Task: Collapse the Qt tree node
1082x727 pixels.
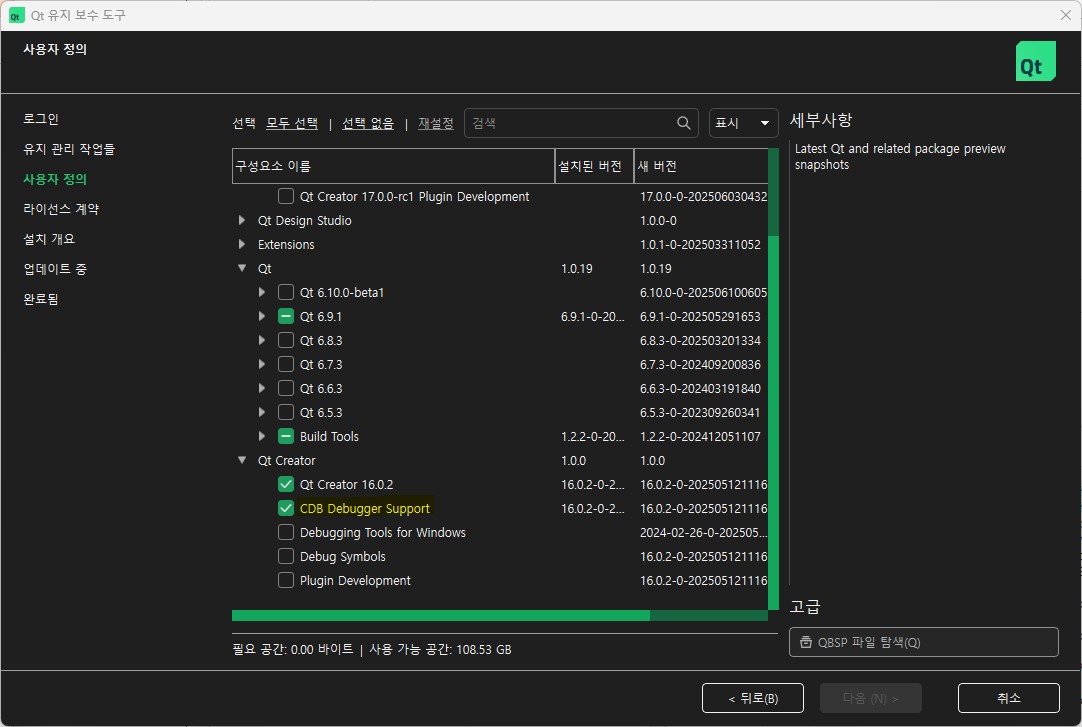Action: point(242,268)
